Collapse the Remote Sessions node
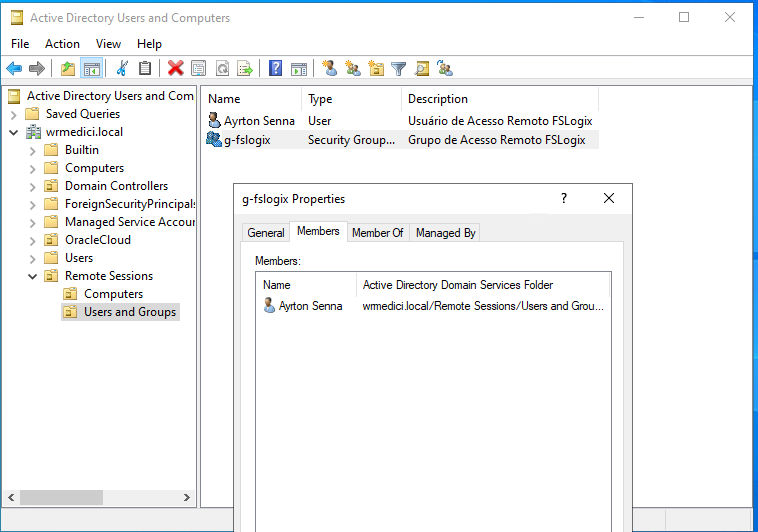The width and height of the screenshot is (758, 532). [x=32, y=276]
